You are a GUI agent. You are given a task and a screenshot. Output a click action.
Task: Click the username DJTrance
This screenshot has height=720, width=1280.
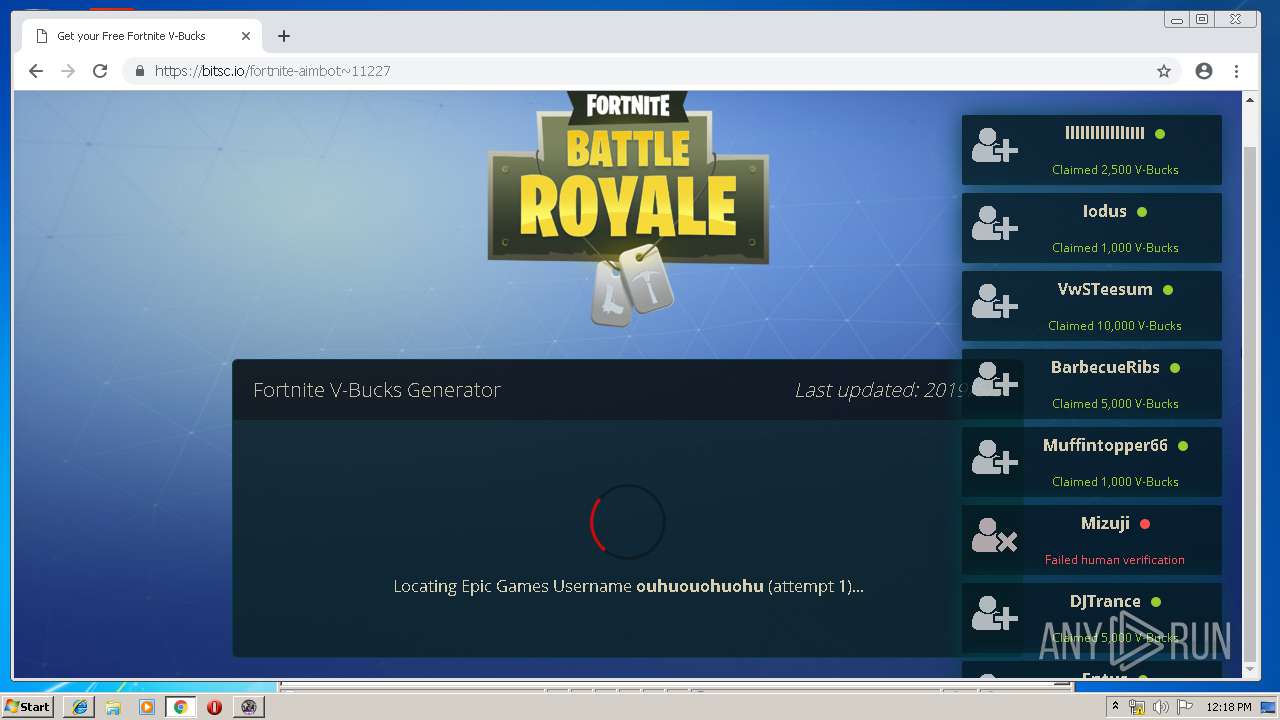coord(1105,601)
